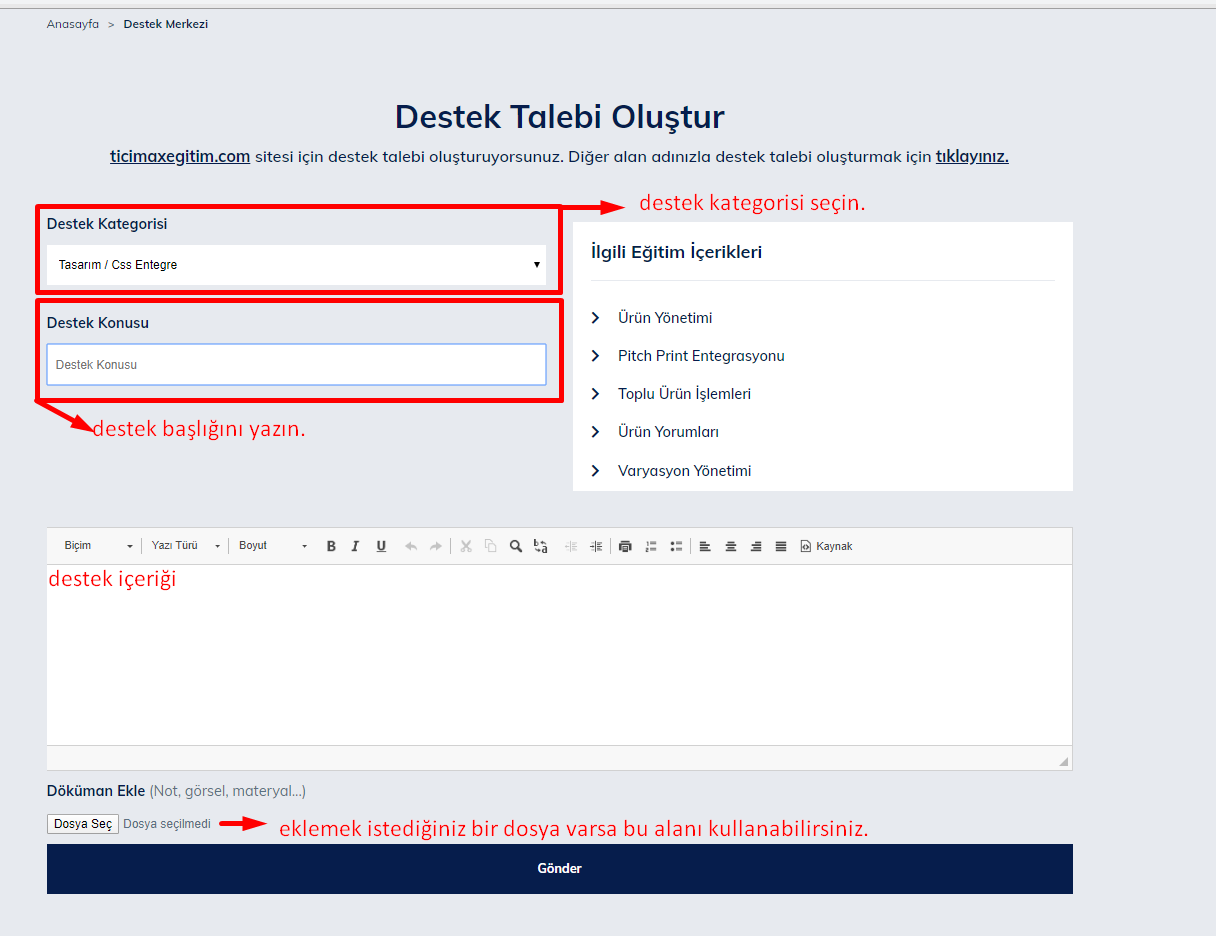
Task: Toggle bold formatting in the editor
Action: (x=331, y=546)
